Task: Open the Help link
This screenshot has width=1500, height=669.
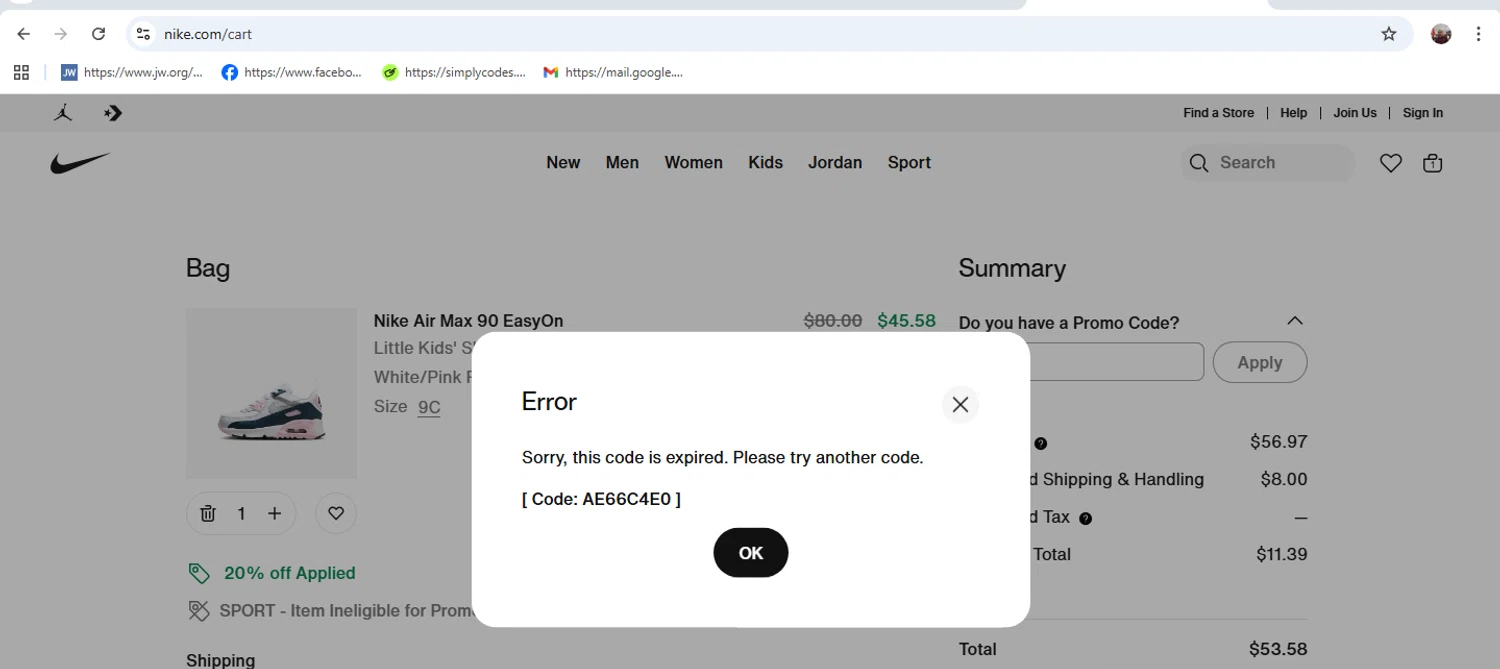Action: 1293,113
